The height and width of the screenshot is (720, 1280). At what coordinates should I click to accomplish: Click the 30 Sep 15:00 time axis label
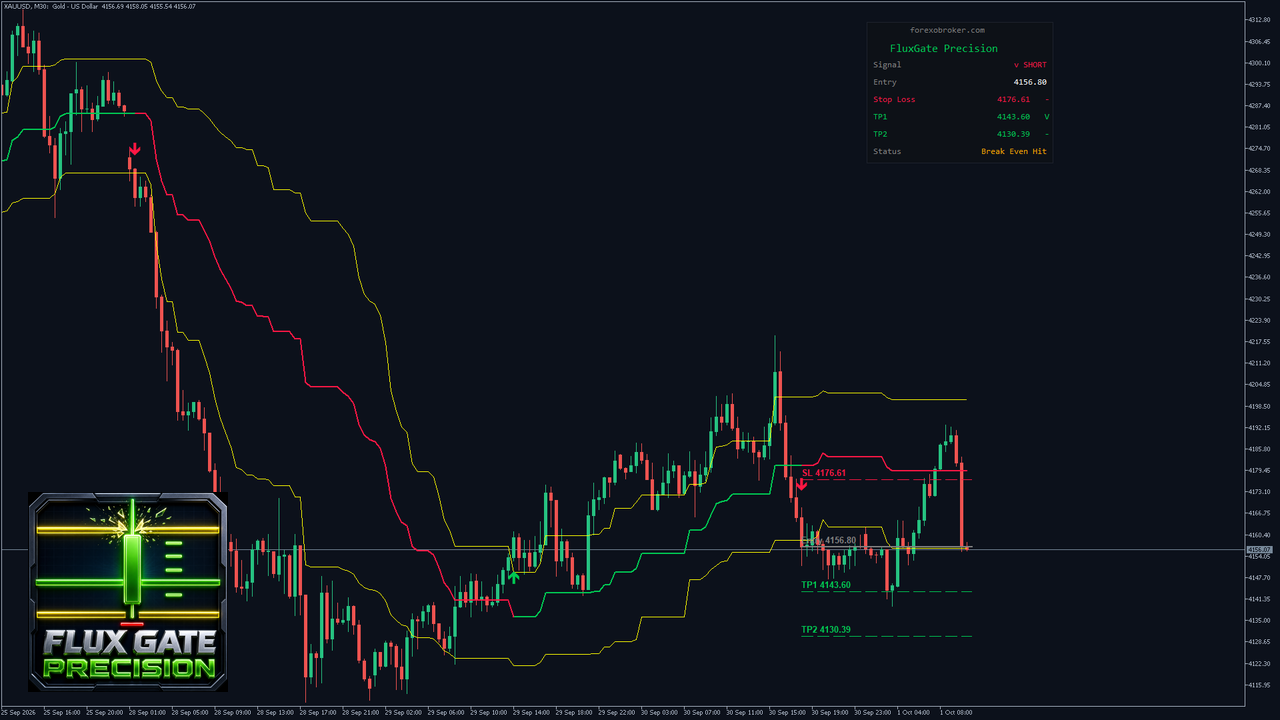pos(789,712)
